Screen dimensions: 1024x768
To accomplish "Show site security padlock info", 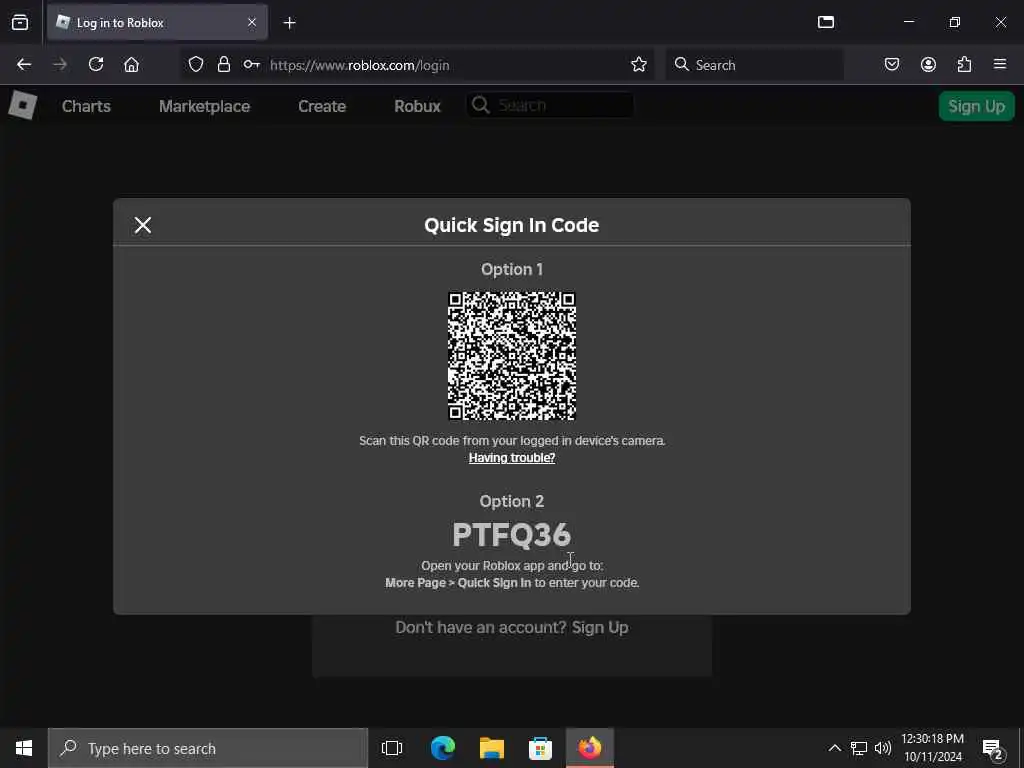I will pyautogui.click(x=224, y=65).
